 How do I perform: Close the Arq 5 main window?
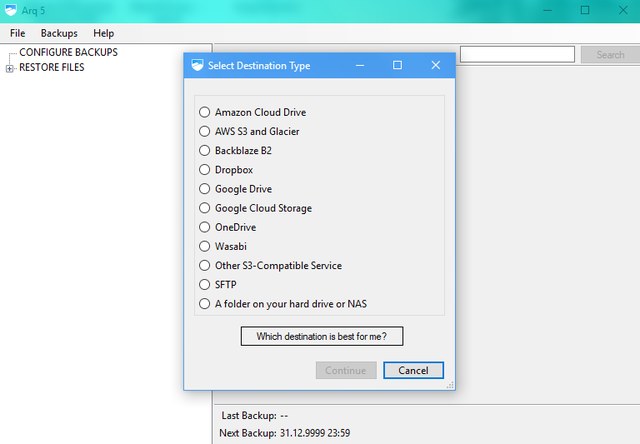tap(623, 10)
